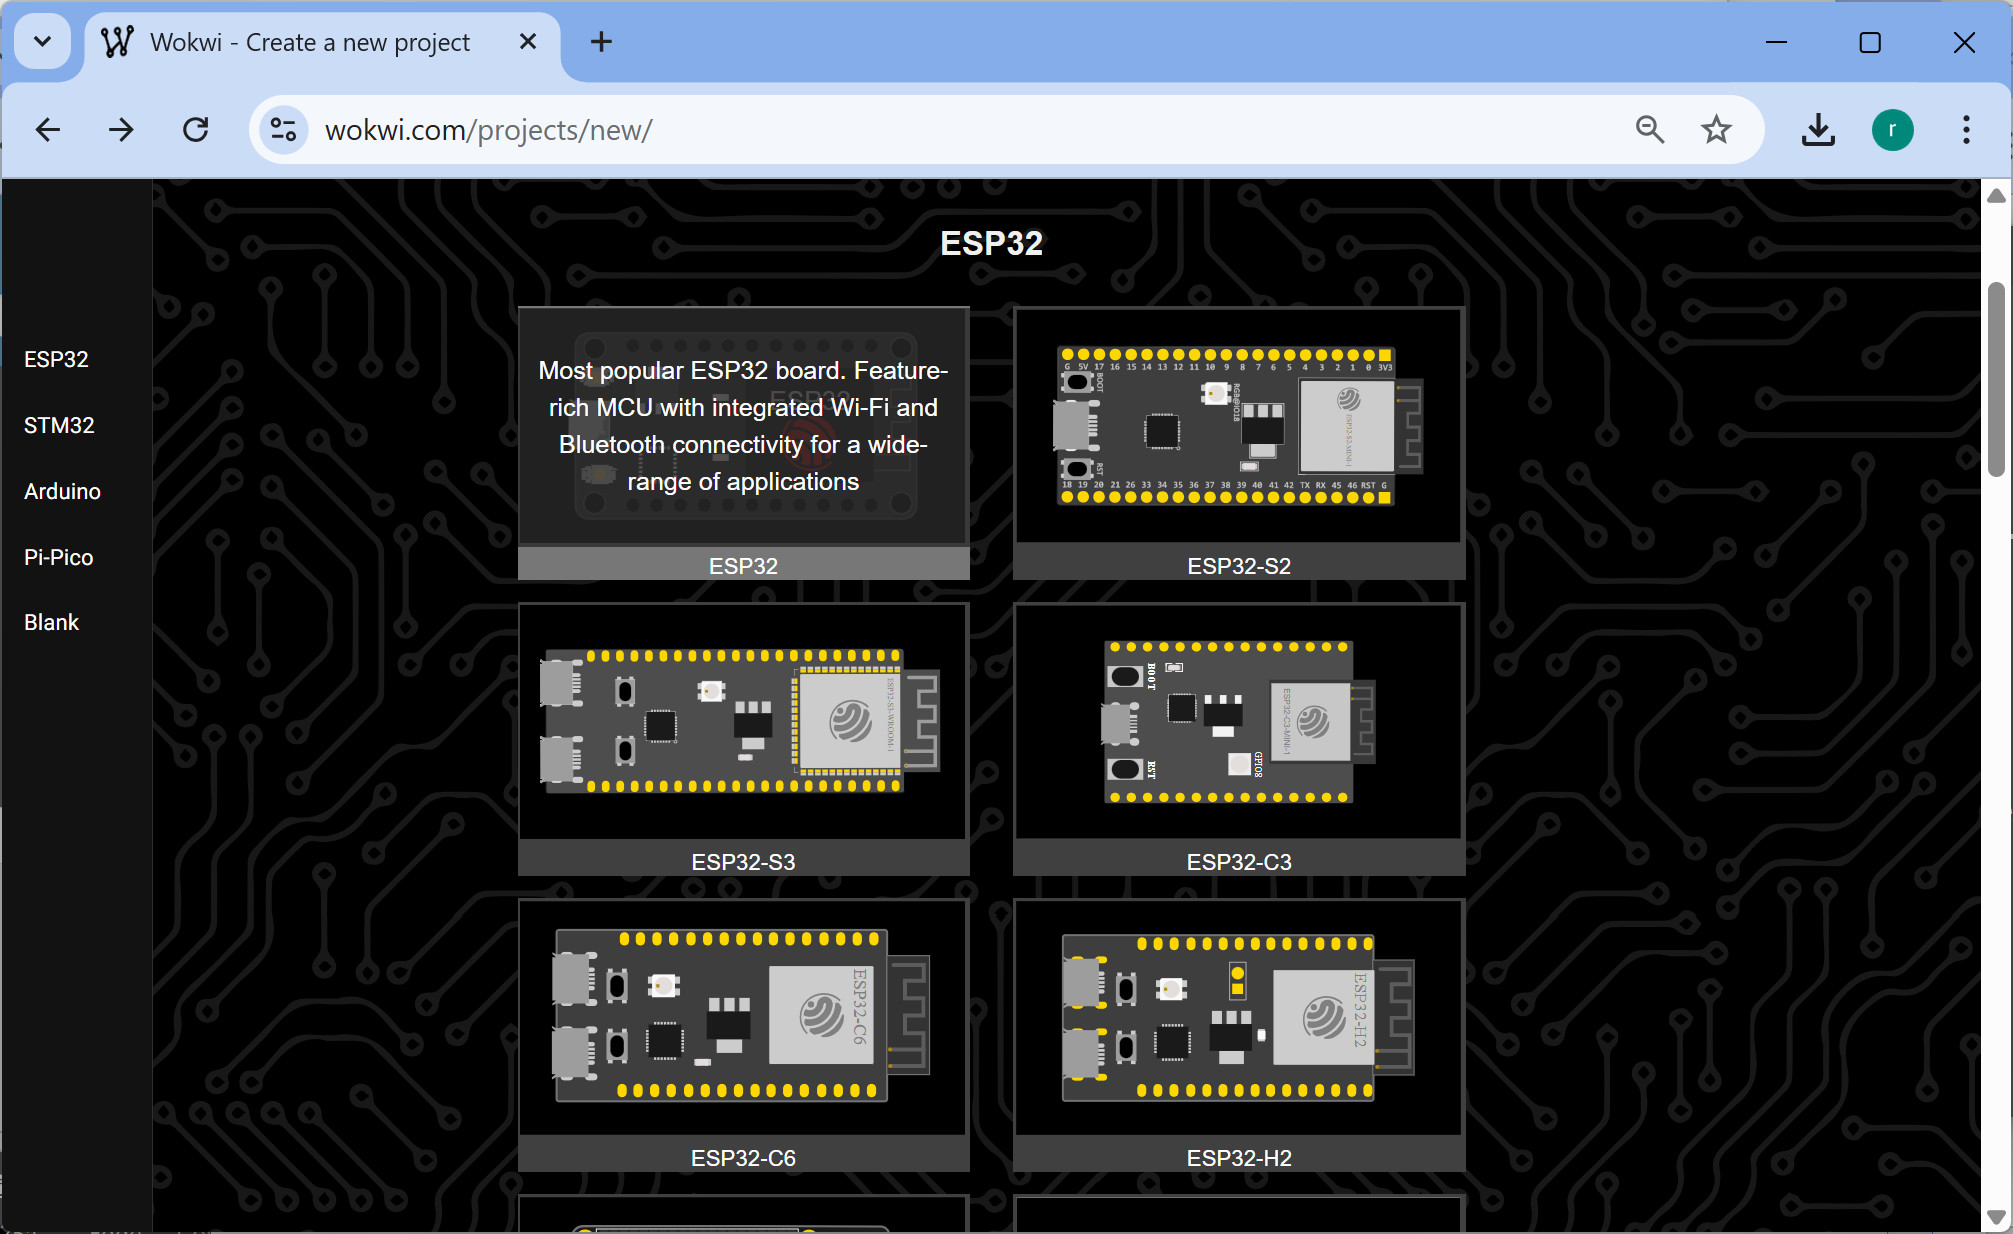
Task: Select Arduino in the sidebar
Action: click(62, 491)
